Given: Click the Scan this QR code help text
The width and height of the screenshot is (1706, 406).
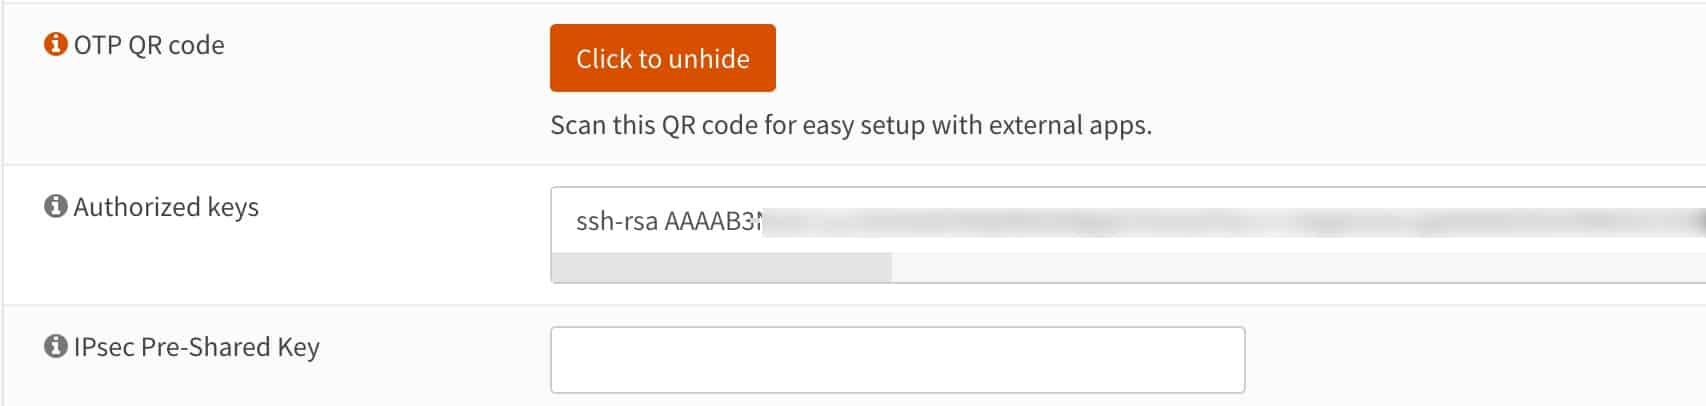Looking at the screenshot, I should 850,125.
